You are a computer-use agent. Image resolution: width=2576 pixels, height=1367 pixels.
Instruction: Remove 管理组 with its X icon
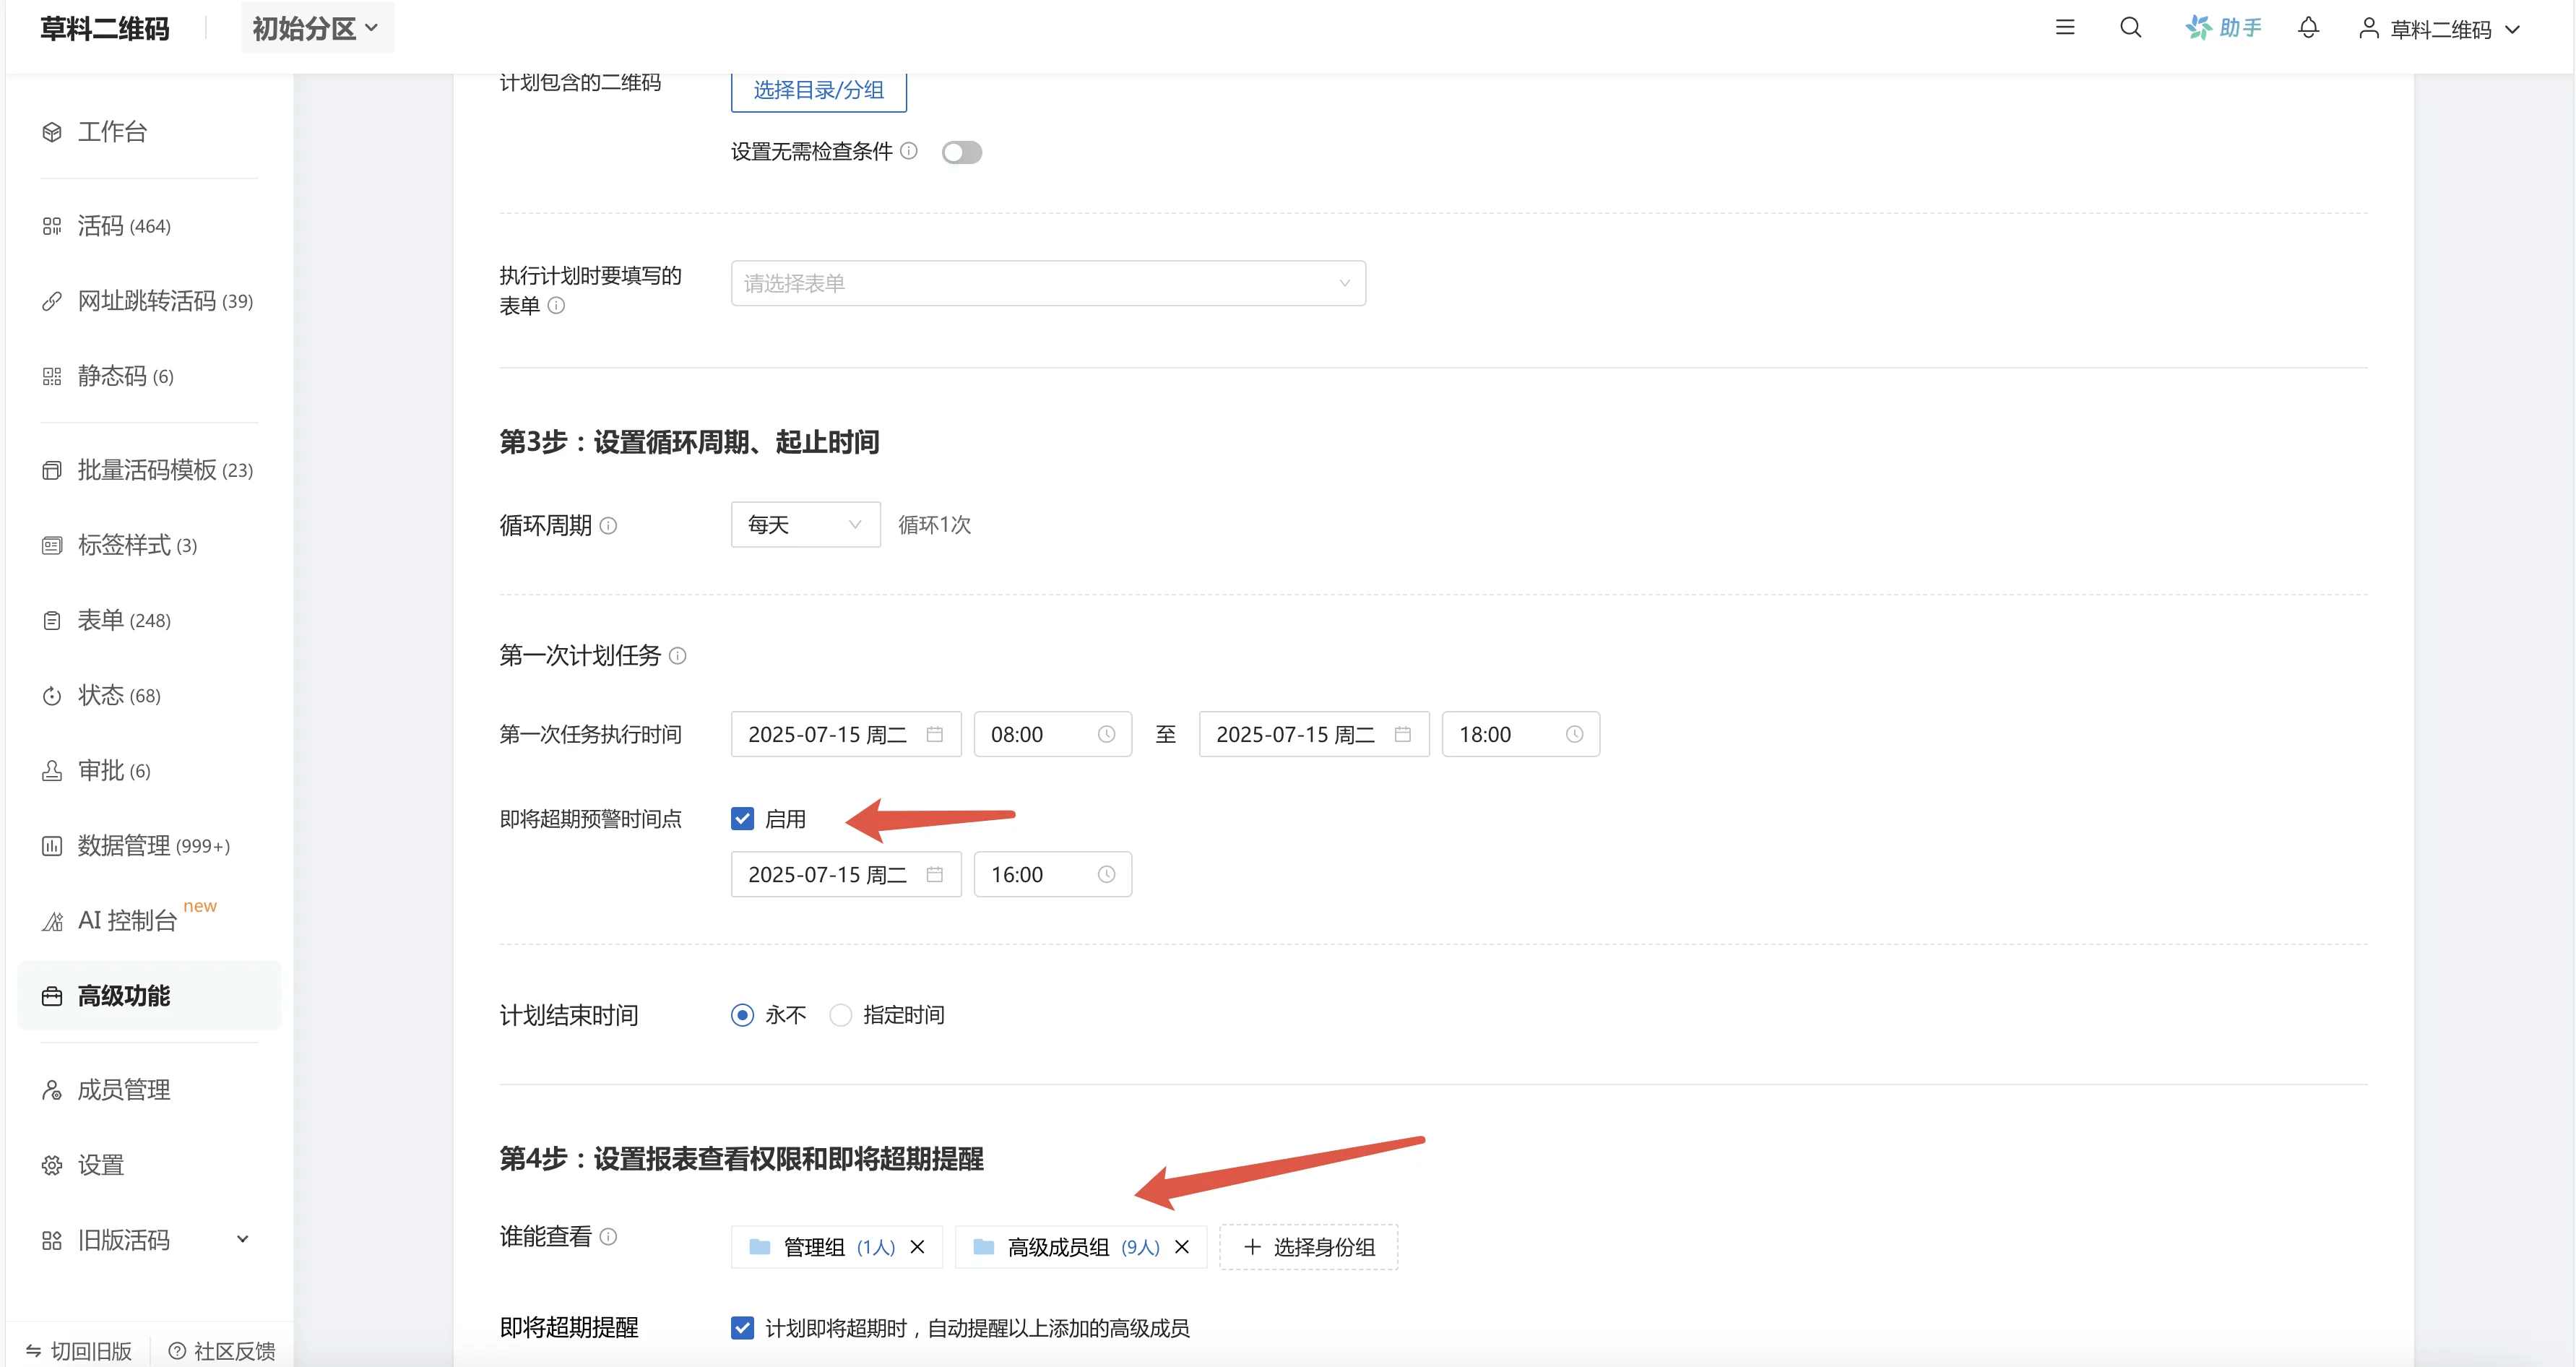coord(917,1247)
